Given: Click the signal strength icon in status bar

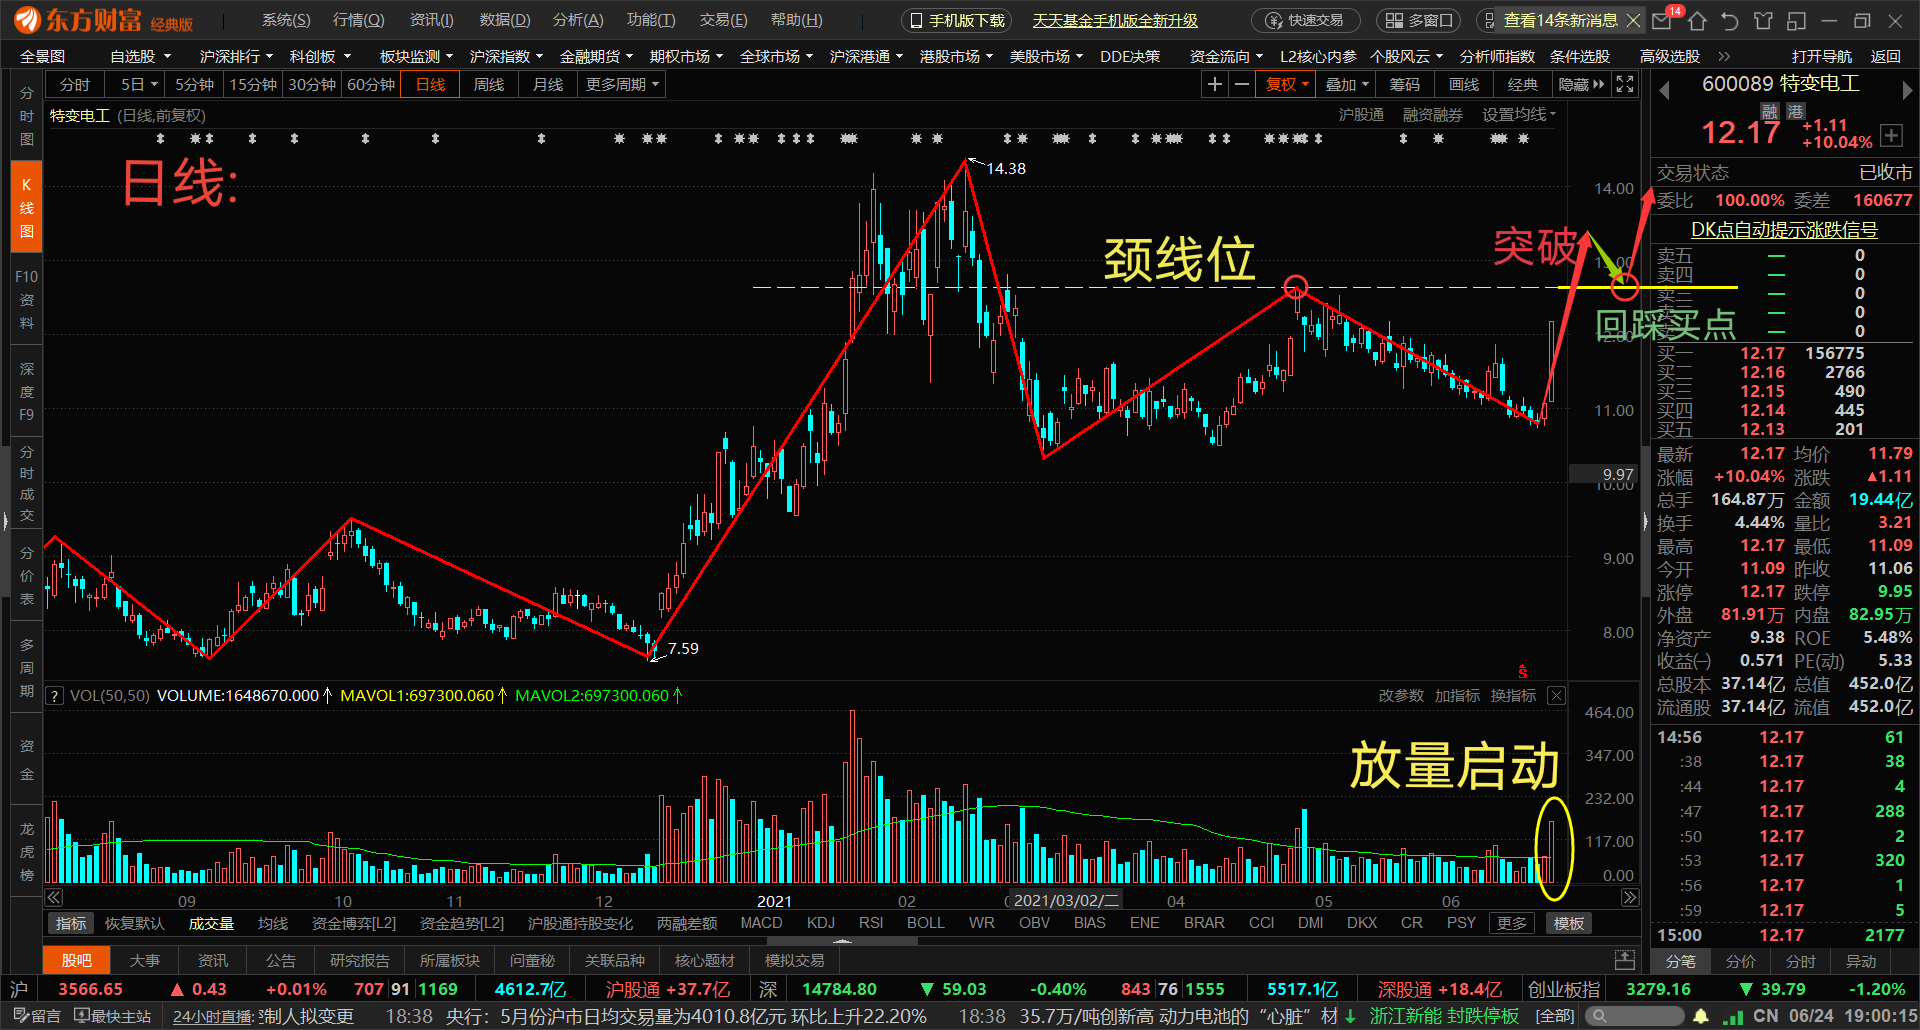Looking at the screenshot, I should 1732,1016.
